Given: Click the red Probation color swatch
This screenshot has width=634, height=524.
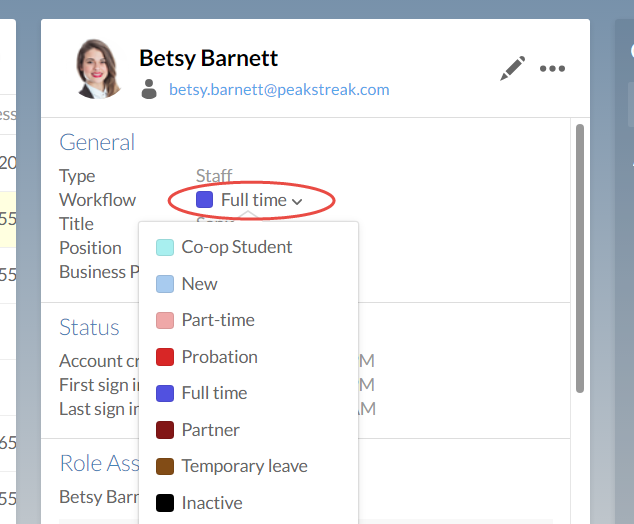Looking at the screenshot, I should click(x=165, y=357).
